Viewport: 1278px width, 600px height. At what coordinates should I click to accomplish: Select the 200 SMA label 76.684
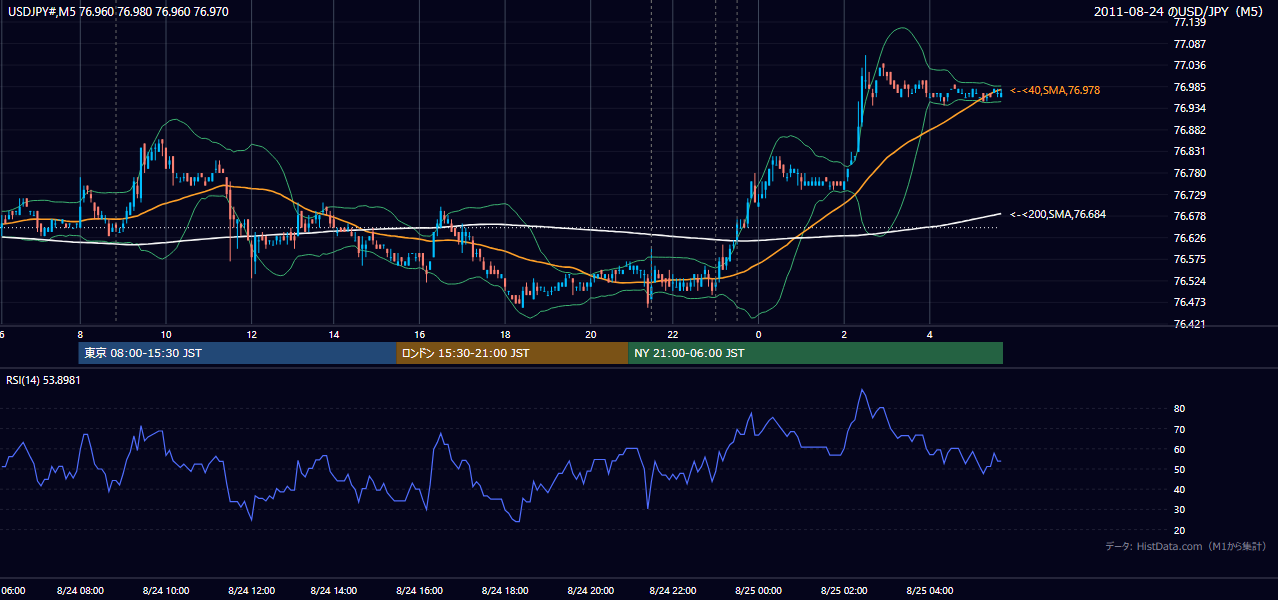[x=1058, y=214]
